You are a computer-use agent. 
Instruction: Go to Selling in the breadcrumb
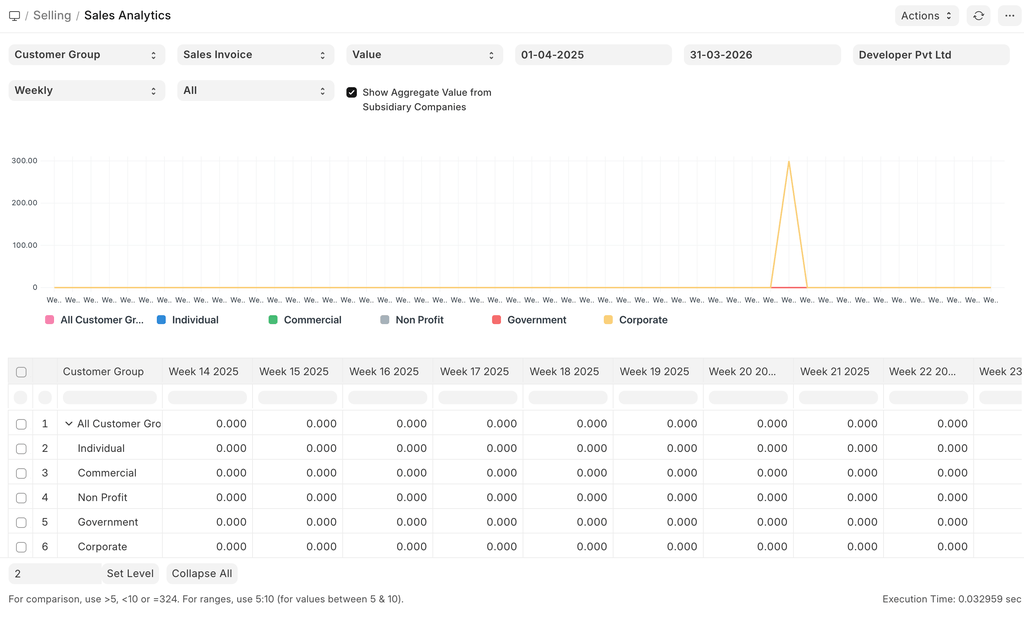[52, 16]
